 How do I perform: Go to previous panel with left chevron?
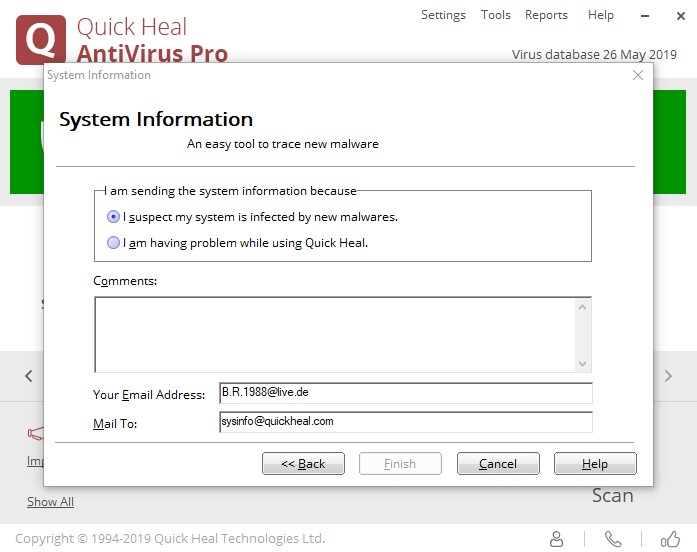pos(29,376)
